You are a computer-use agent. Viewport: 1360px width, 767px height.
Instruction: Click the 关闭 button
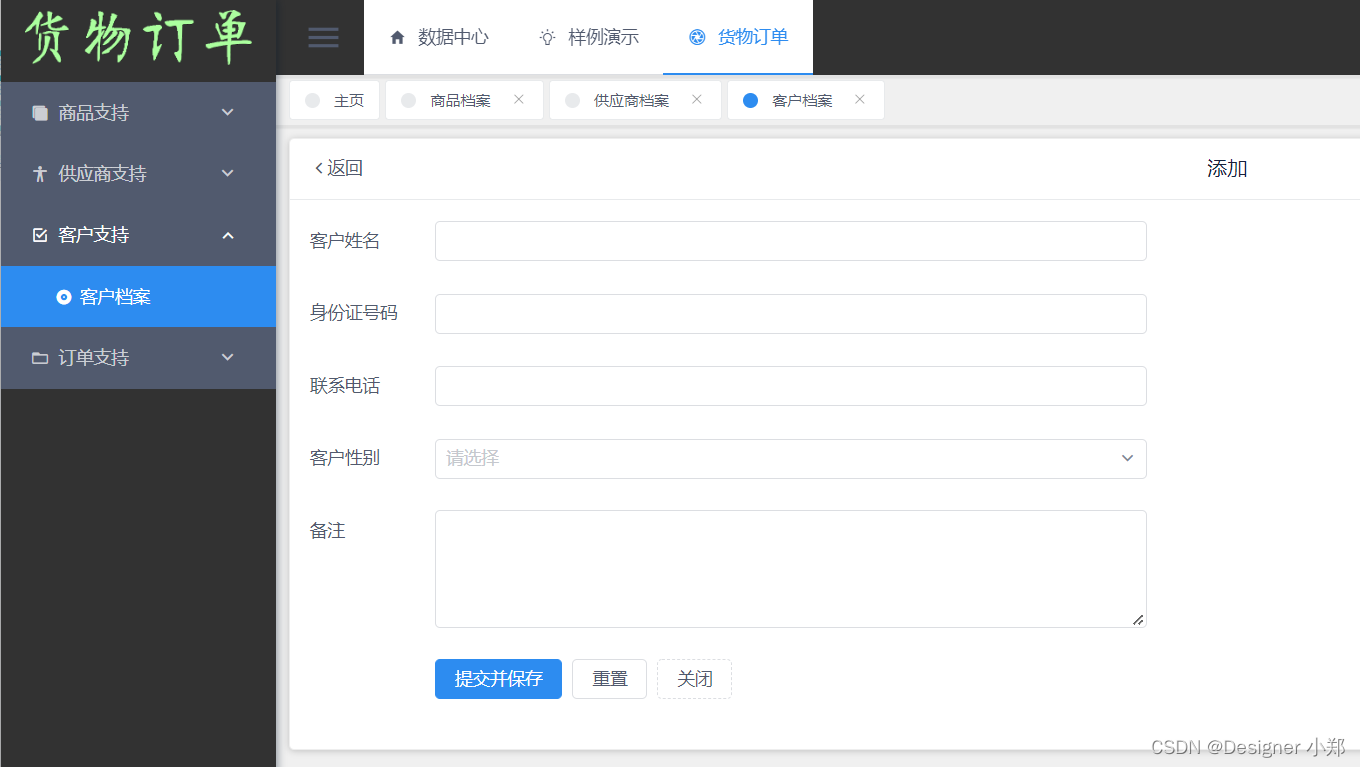click(x=694, y=679)
